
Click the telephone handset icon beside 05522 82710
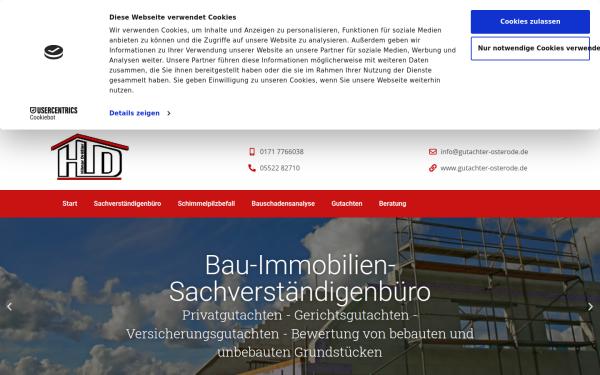coord(252,168)
